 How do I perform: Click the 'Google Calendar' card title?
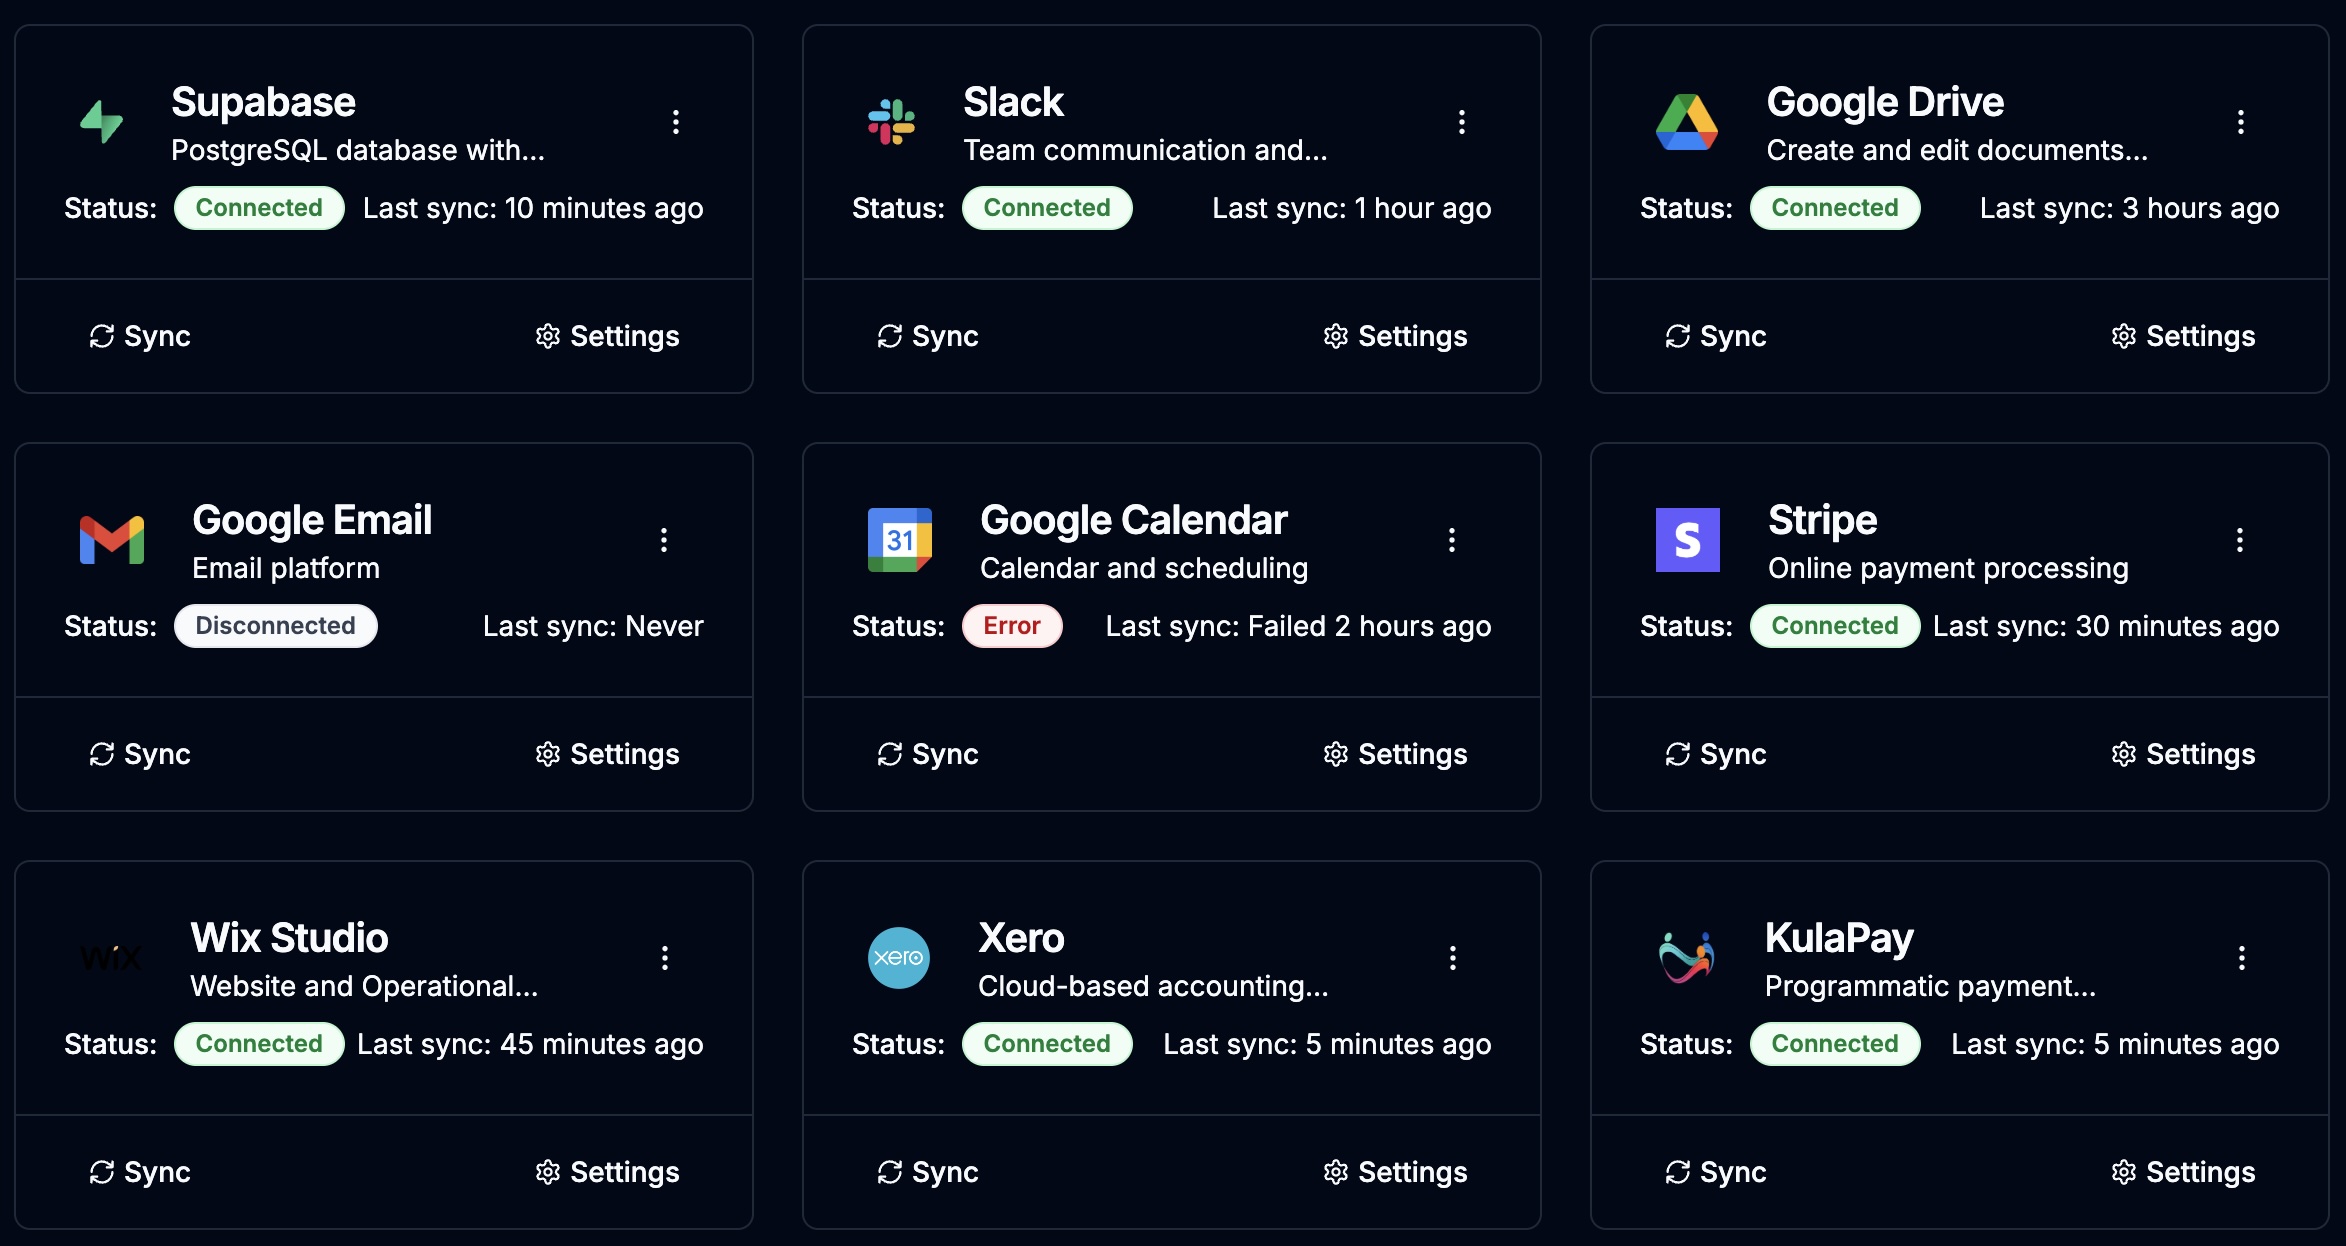point(1134,520)
